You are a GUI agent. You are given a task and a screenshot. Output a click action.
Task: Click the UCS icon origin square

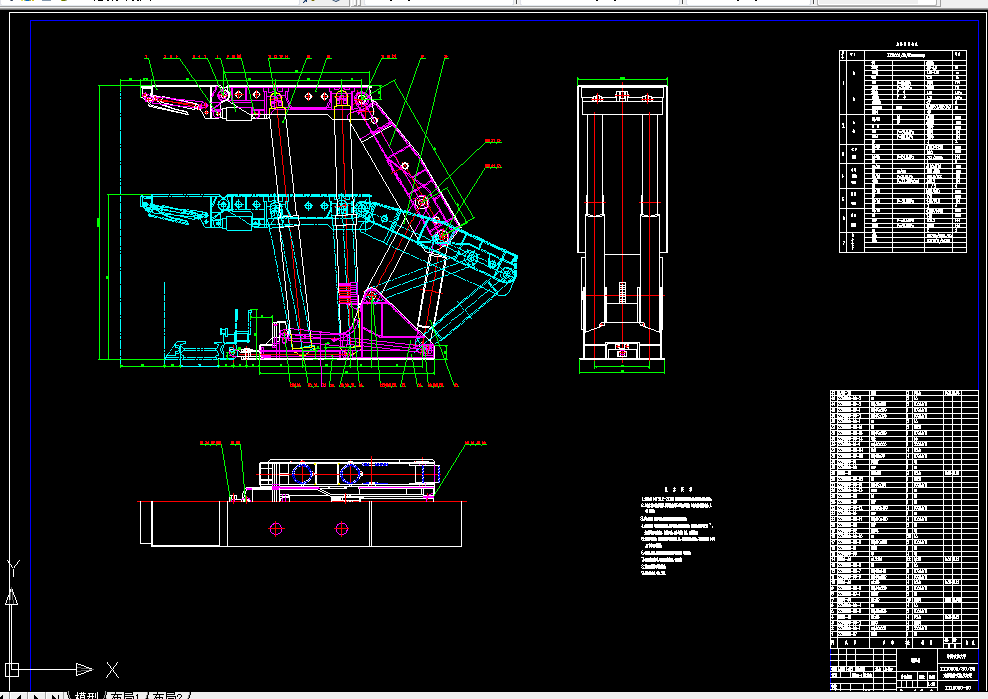(x=12, y=669)
